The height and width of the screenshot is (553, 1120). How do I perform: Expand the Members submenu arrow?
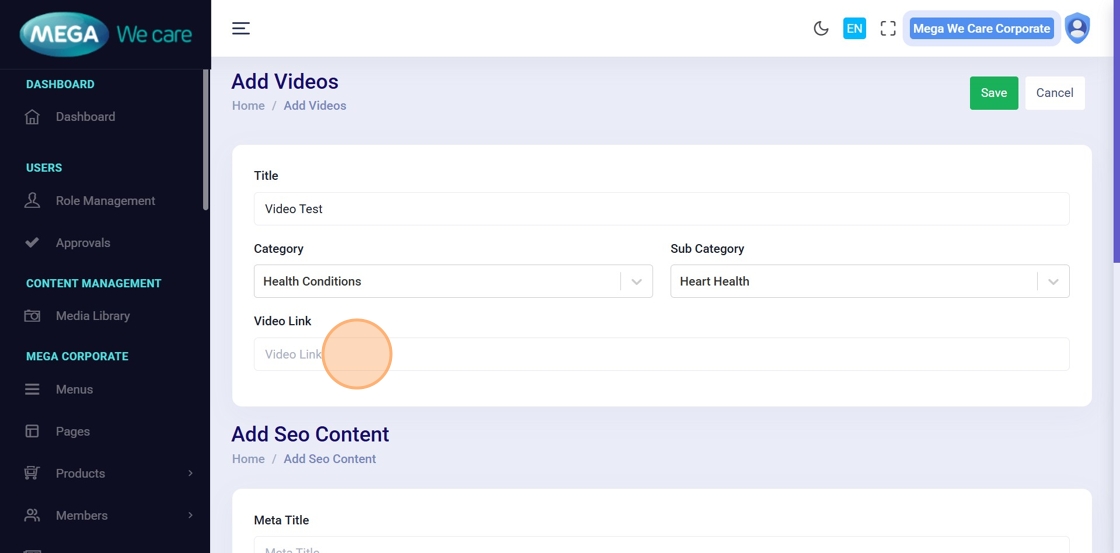pos(190,516)
